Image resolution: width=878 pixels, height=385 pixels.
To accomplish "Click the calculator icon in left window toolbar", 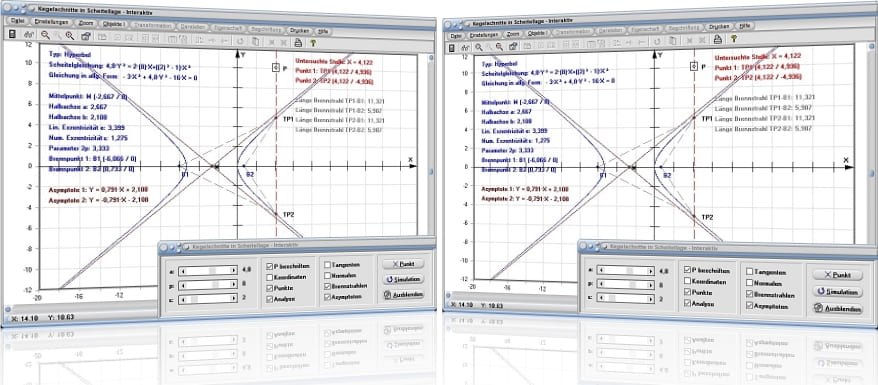I will (x=12, y=34).
